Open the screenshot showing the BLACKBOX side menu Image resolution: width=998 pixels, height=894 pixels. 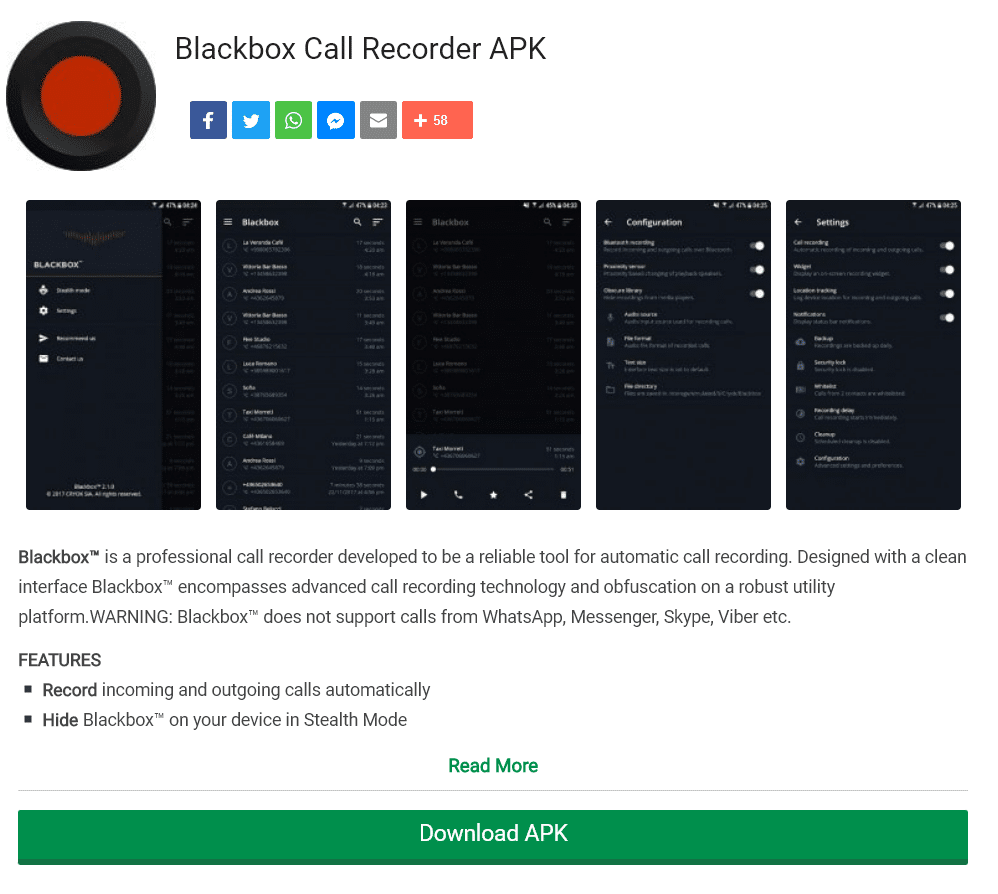pos(113,355)
